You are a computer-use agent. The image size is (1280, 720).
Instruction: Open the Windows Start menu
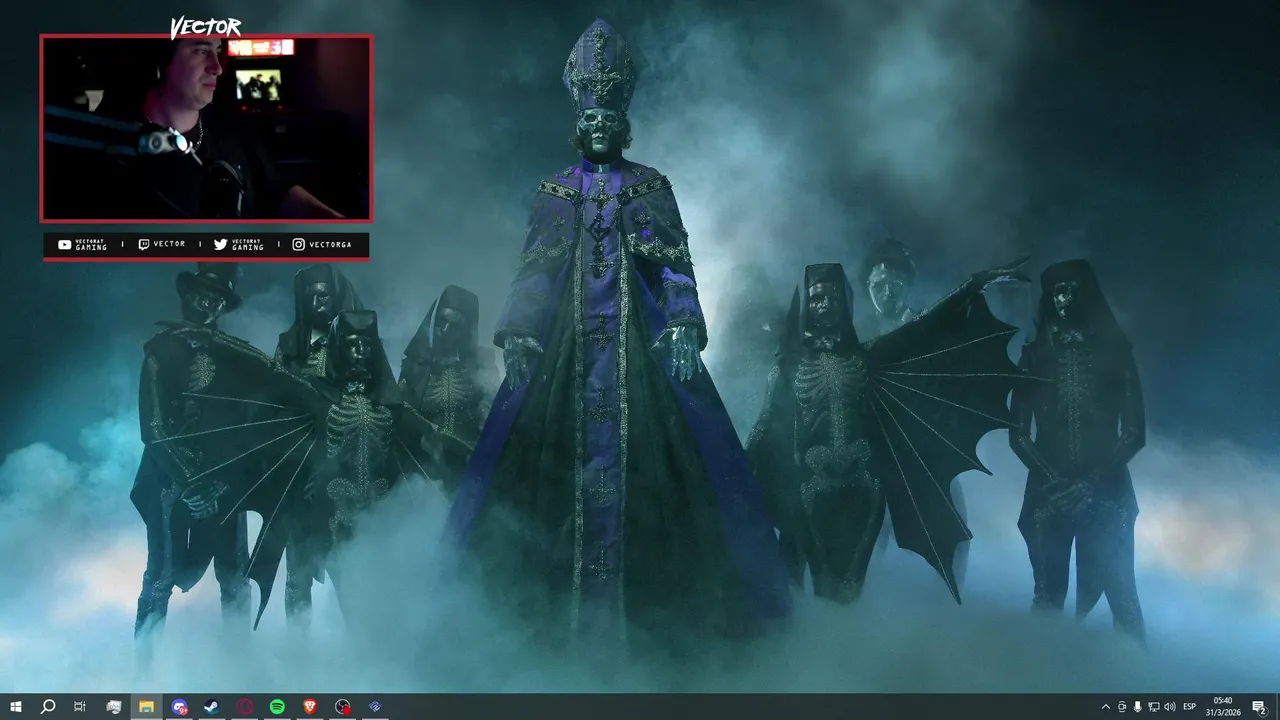coord(15,707)
